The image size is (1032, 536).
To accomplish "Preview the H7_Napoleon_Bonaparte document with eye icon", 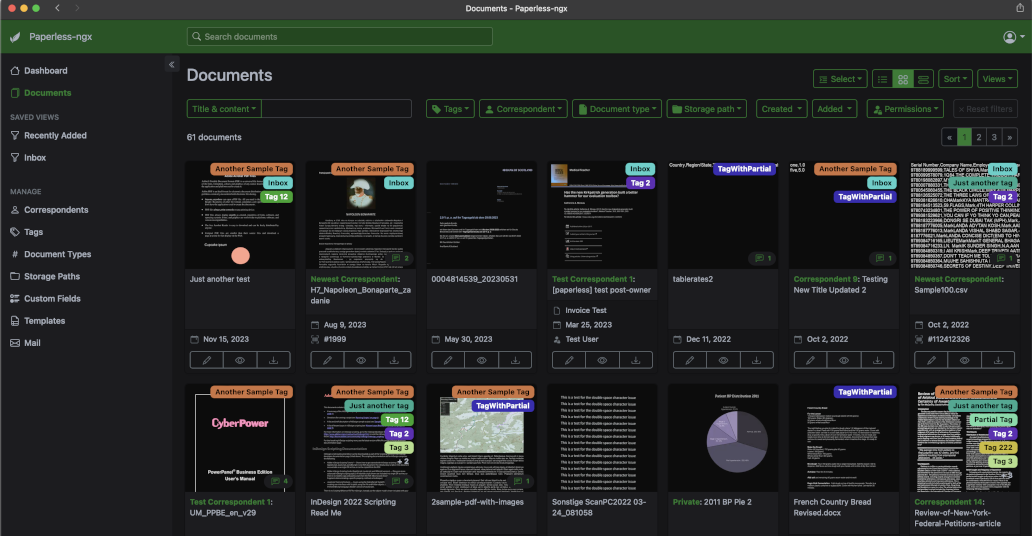I will tap(361, 360).
